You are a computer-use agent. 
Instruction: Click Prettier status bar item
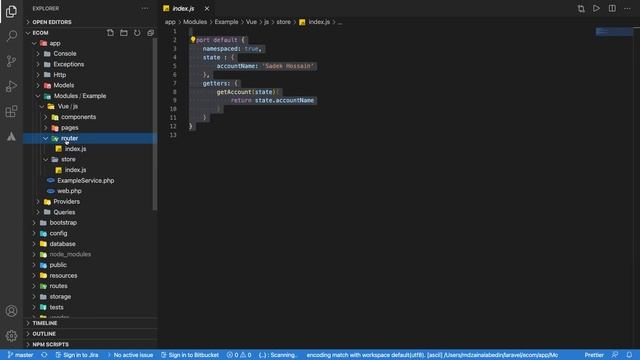pyautogui.click(x=594, y=355)
